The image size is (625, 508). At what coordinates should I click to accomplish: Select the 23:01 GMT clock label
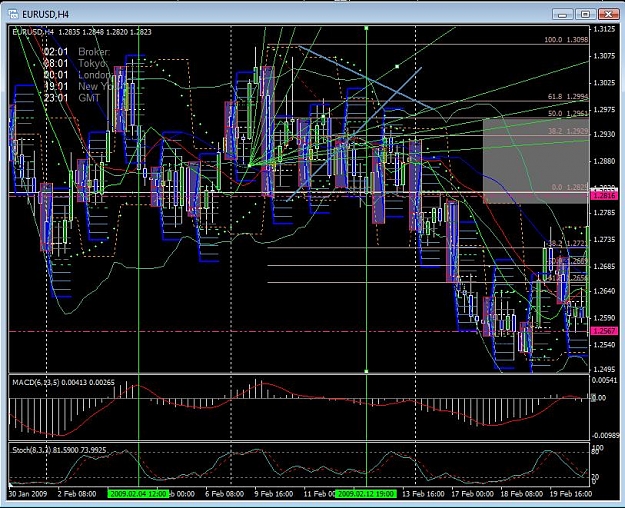tap(72, 98)
